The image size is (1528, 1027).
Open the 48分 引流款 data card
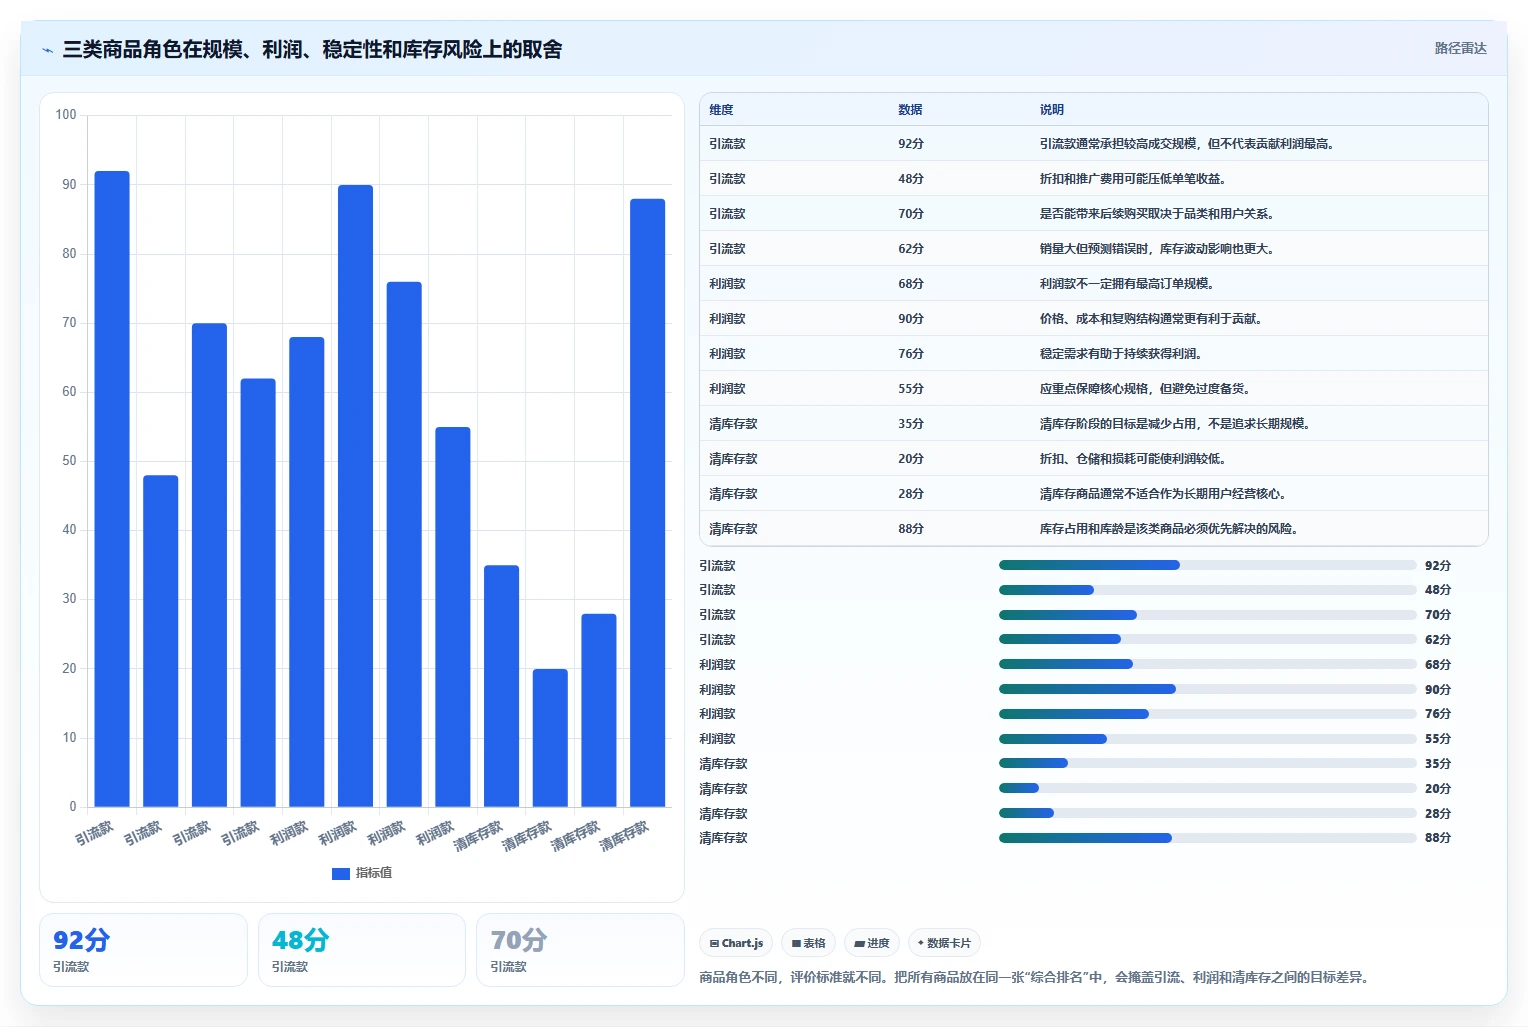click(362, 950)
